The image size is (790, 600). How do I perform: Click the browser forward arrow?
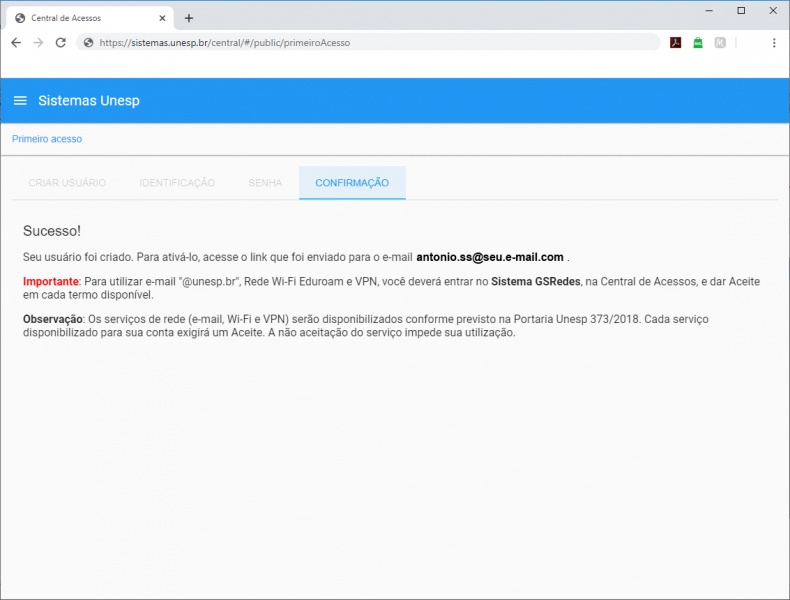click(38, 43)
